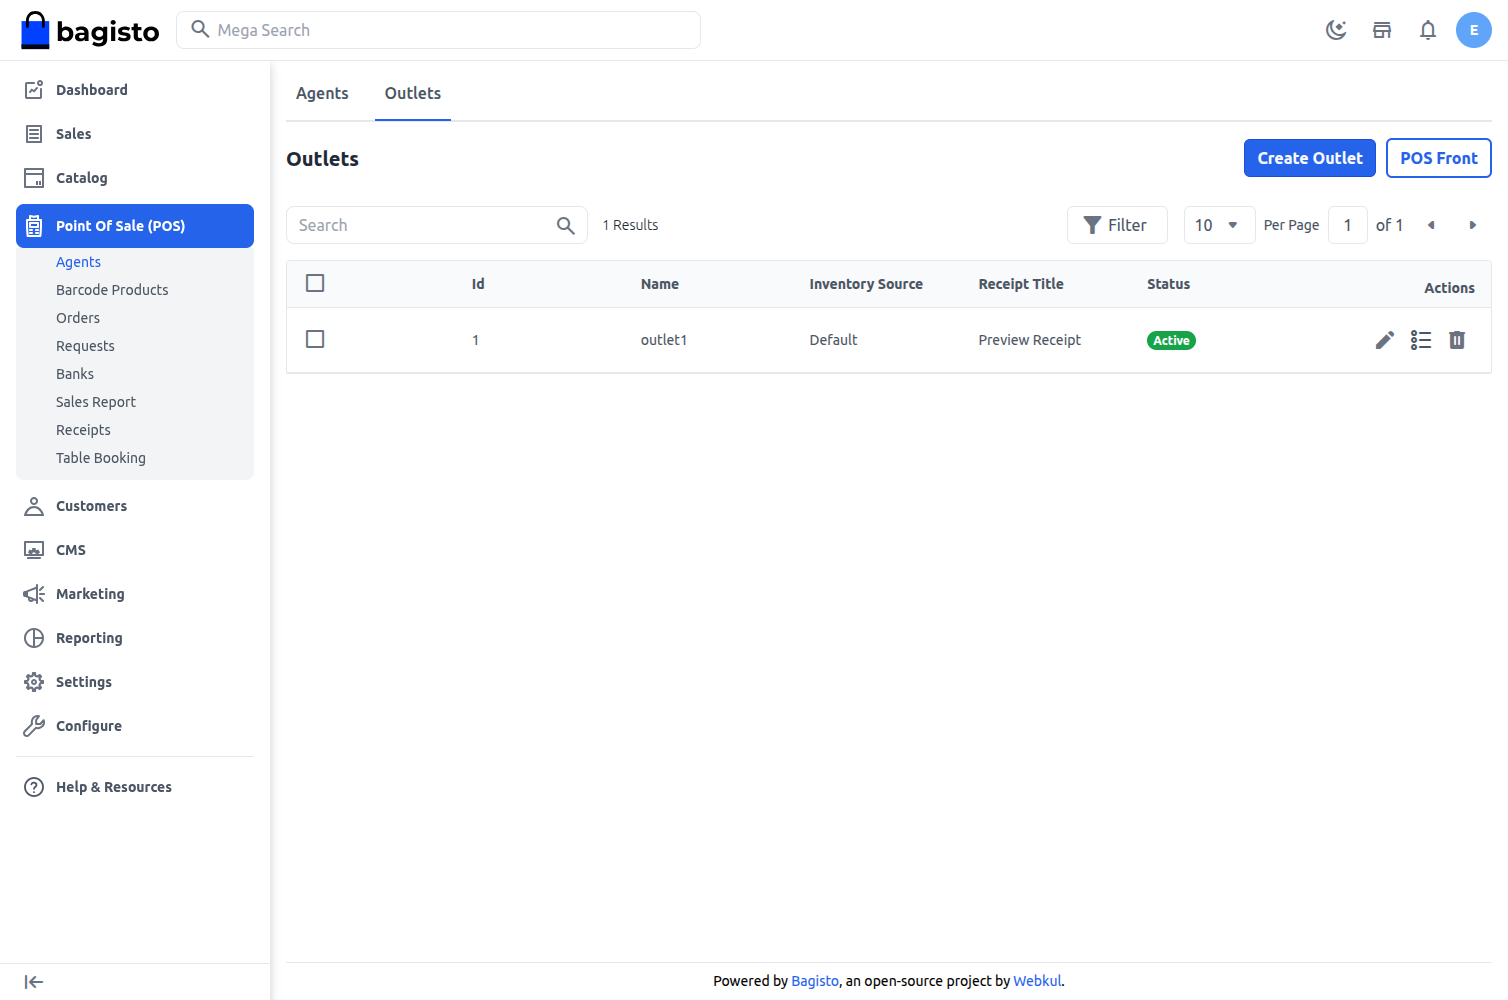Open Table Booking submenu item
Viewport: 1508px width, 1000px height.
(x=101, y=458)
